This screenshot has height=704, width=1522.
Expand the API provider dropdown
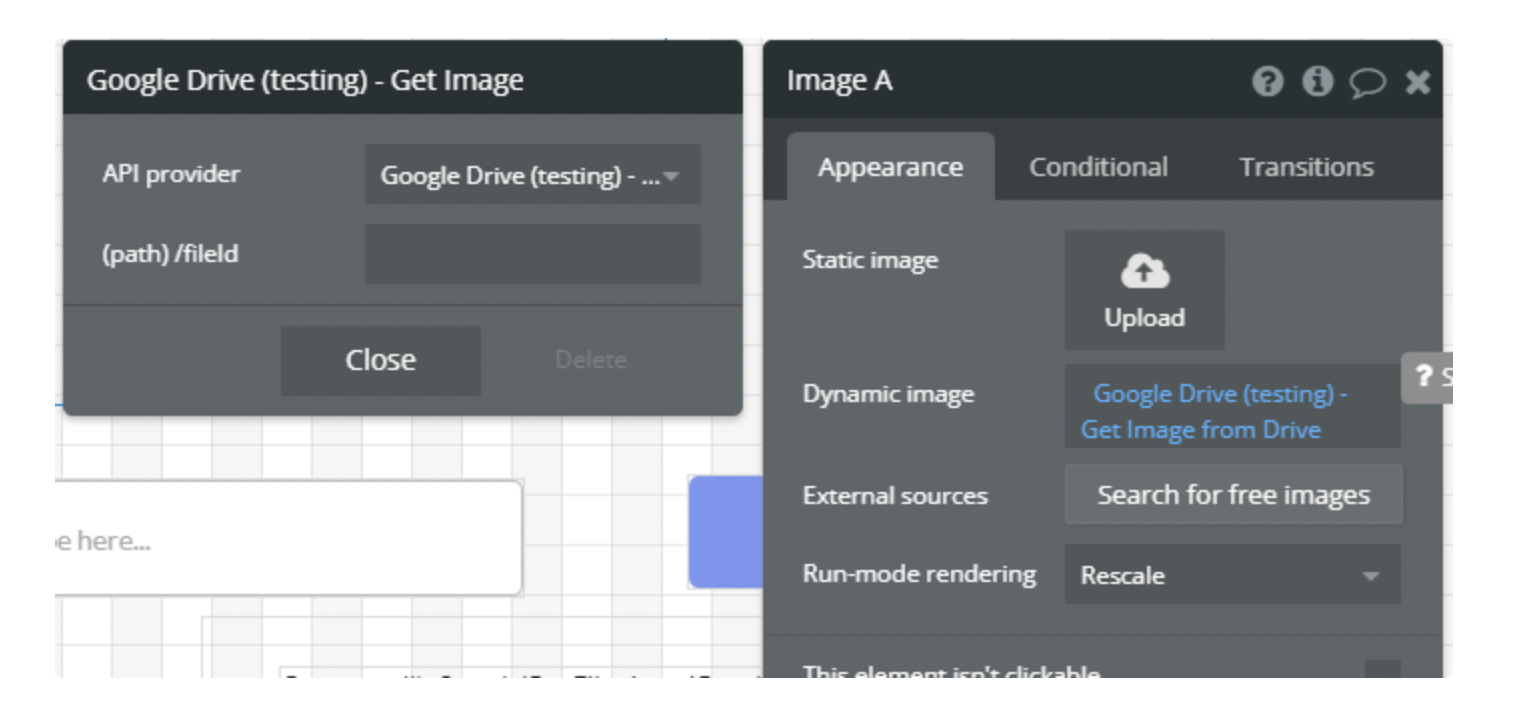tap(532, 175)
